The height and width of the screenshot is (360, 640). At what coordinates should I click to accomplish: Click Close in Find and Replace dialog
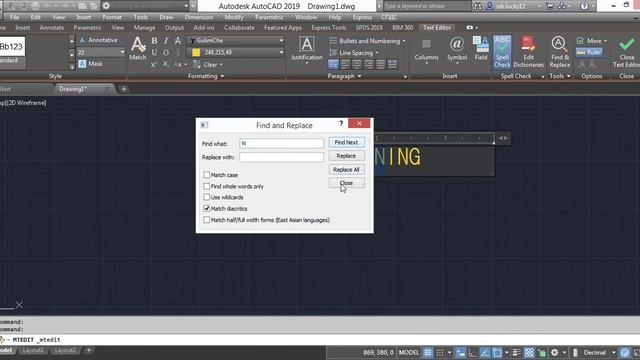click(x=346, y=183)
